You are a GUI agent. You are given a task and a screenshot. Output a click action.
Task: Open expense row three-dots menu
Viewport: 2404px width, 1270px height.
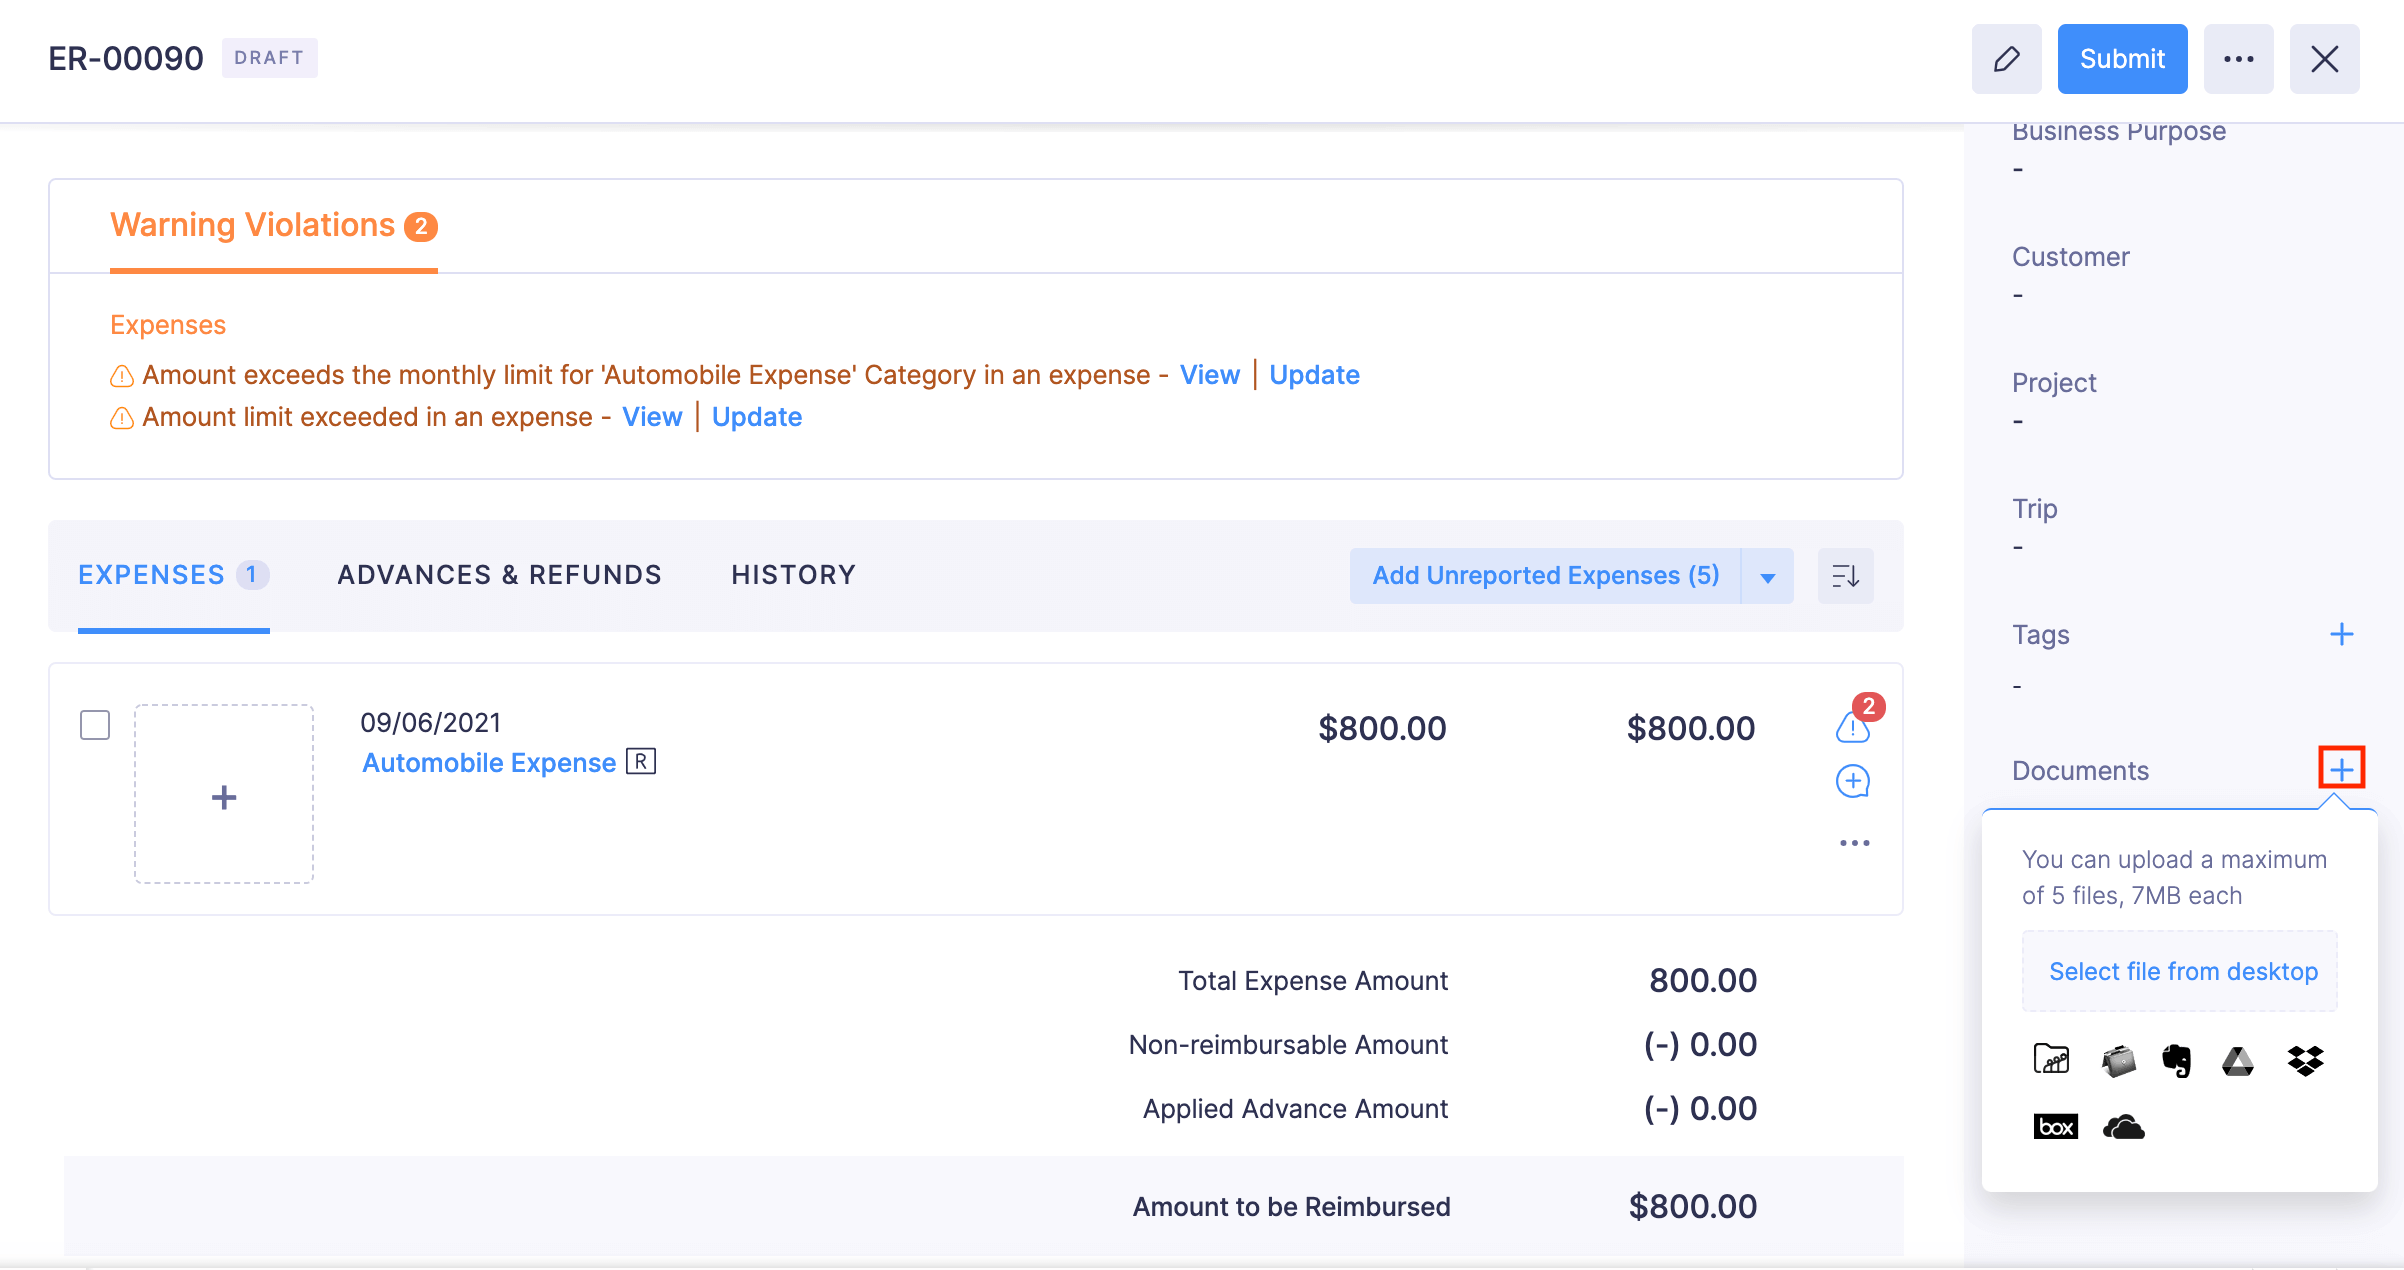point(1854,843)
